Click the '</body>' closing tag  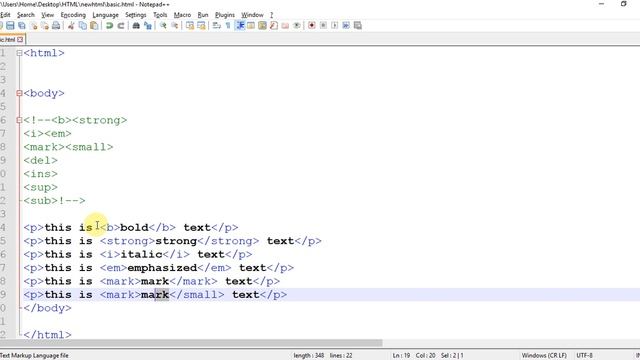(x=47, y=308)
